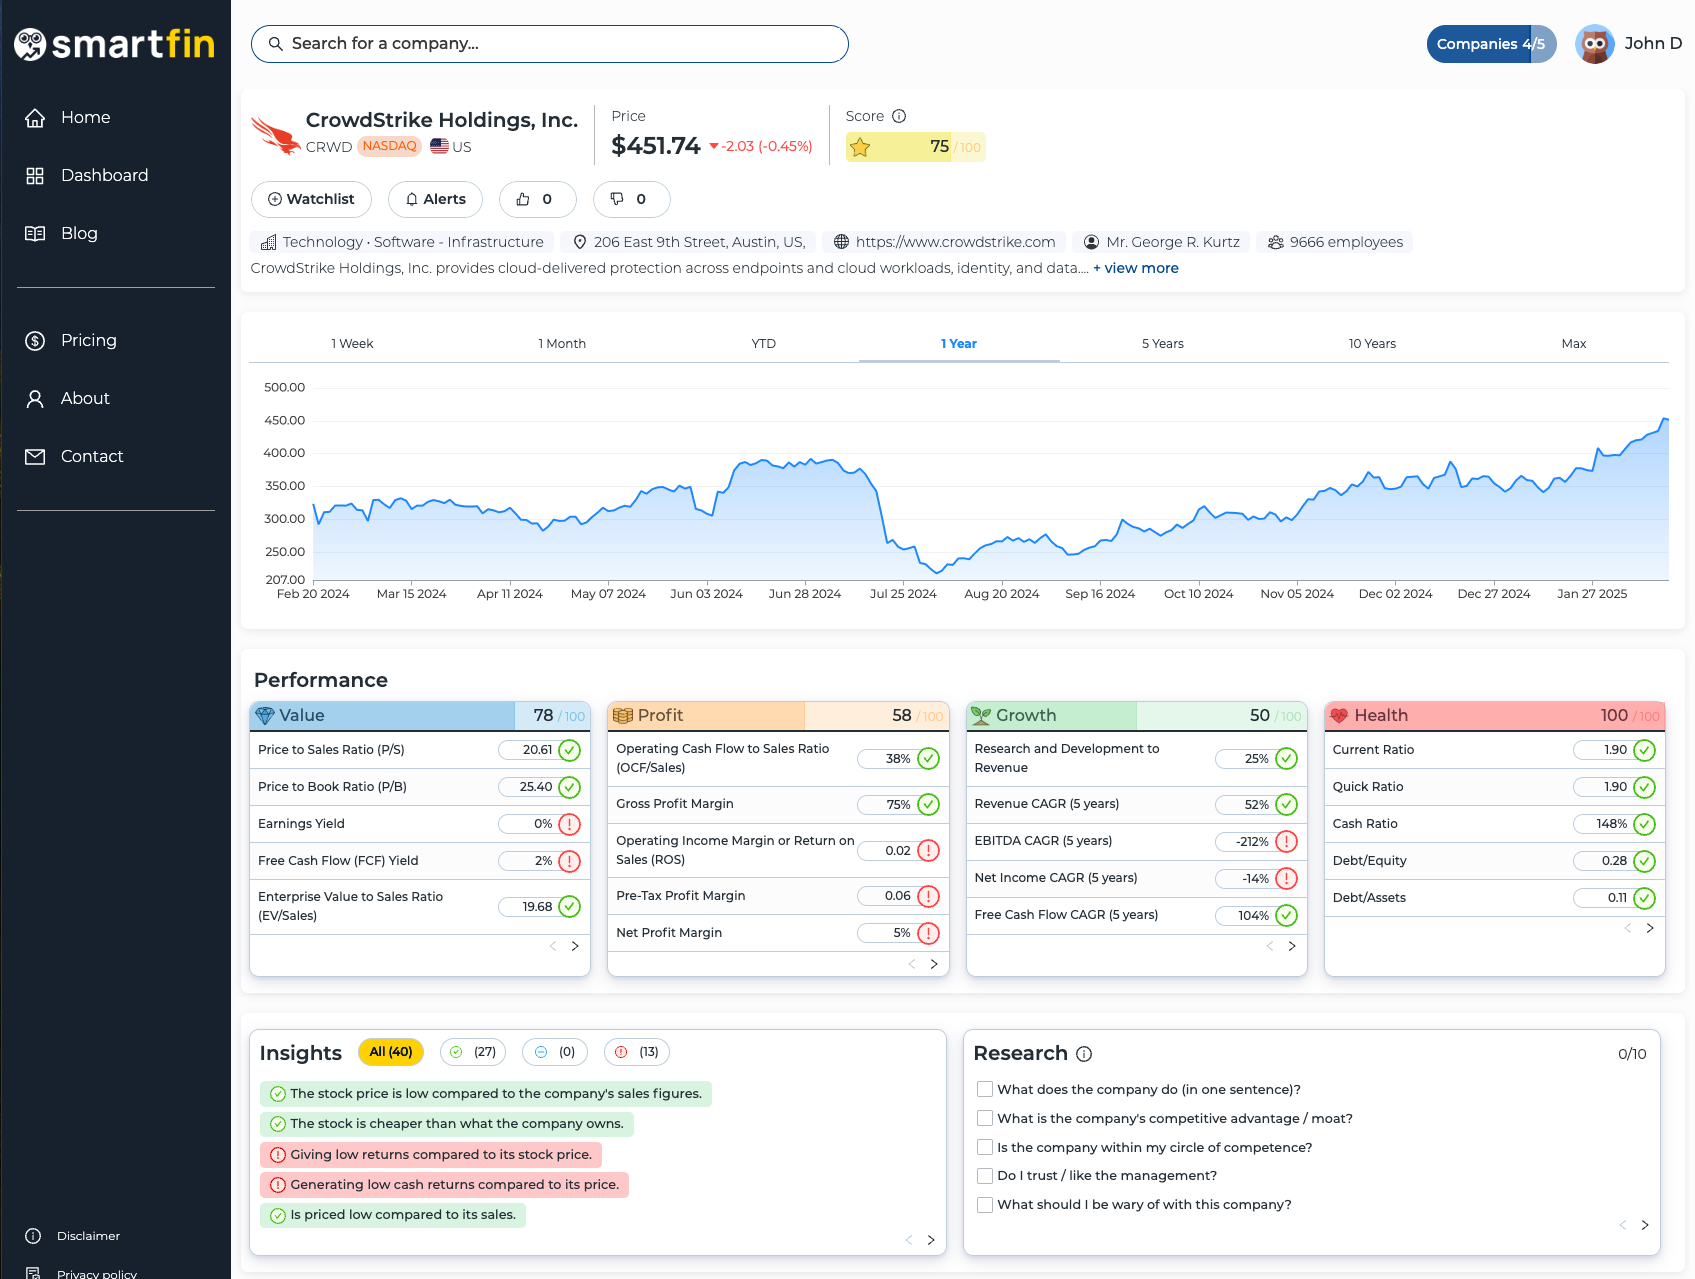Switch chart to 1 Week
This screenshot has width=1695, height=1279.
(352, 344)
